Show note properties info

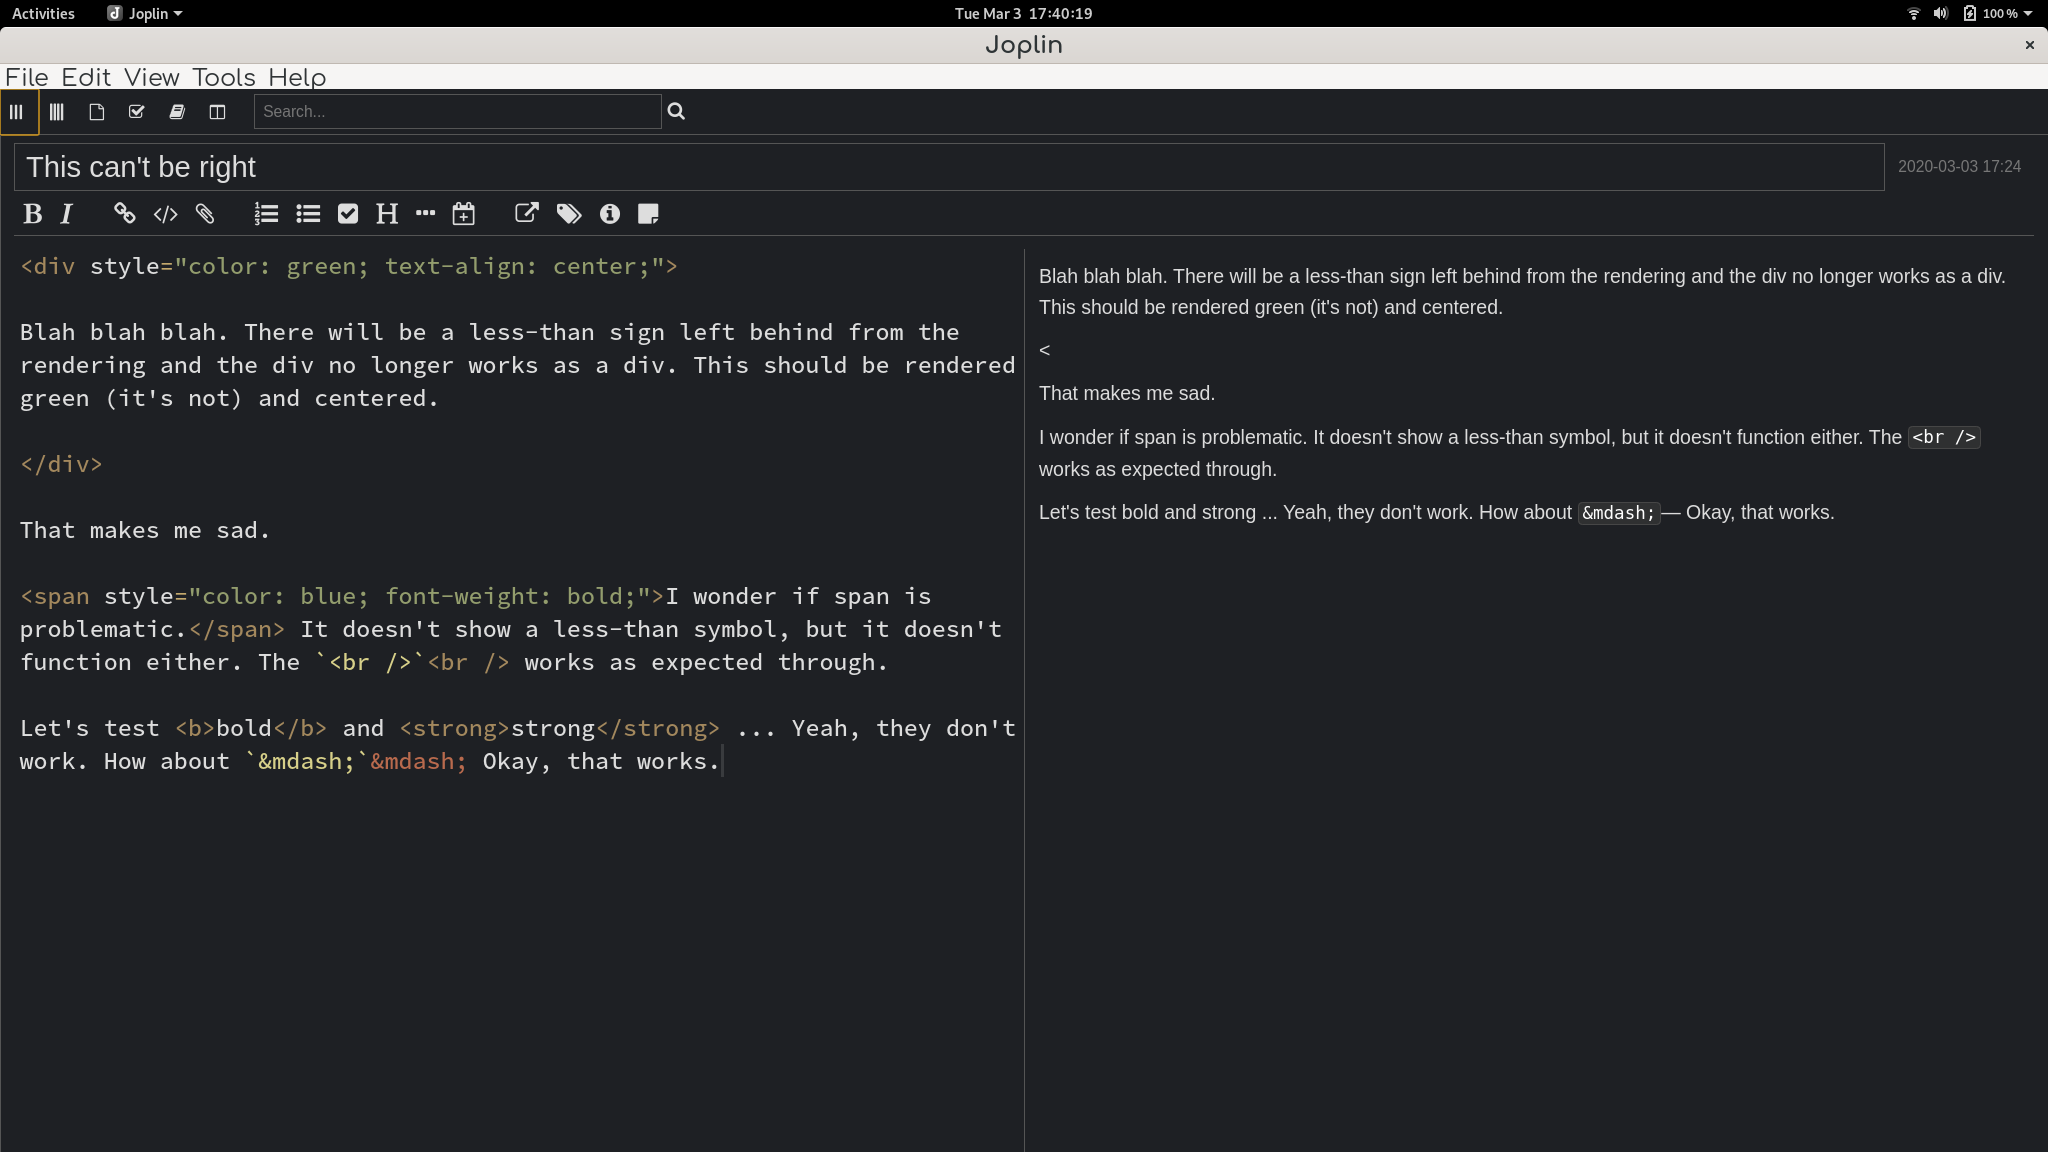point(610,214)
